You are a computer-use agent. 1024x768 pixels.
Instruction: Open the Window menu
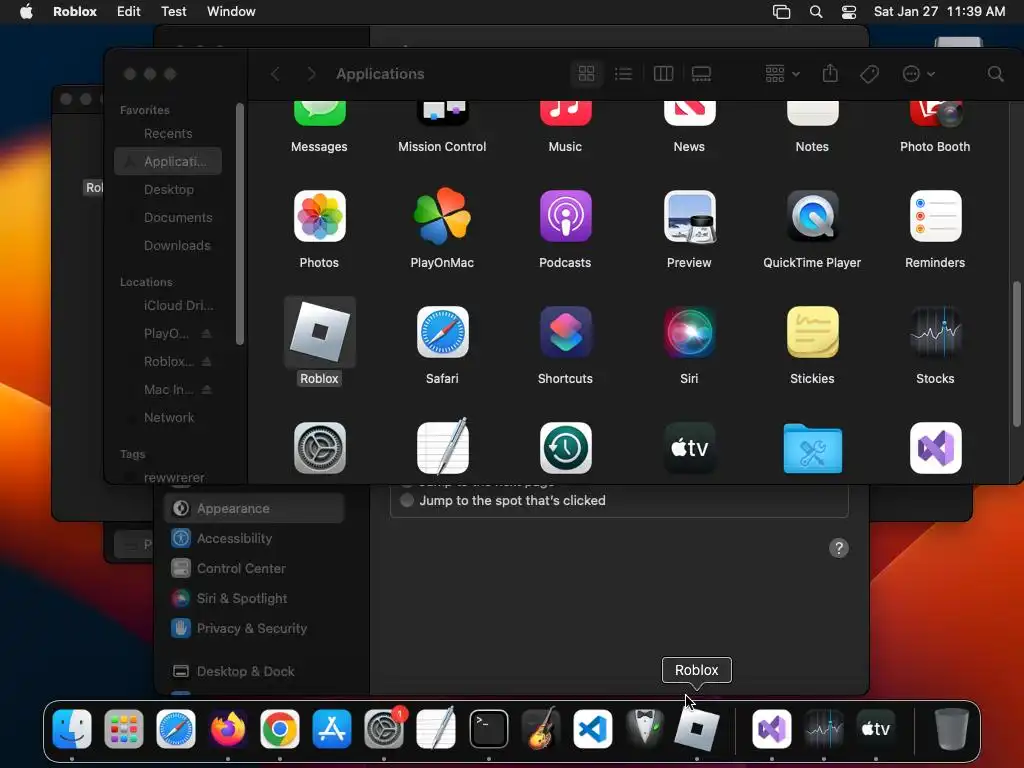tap(231, 12)
